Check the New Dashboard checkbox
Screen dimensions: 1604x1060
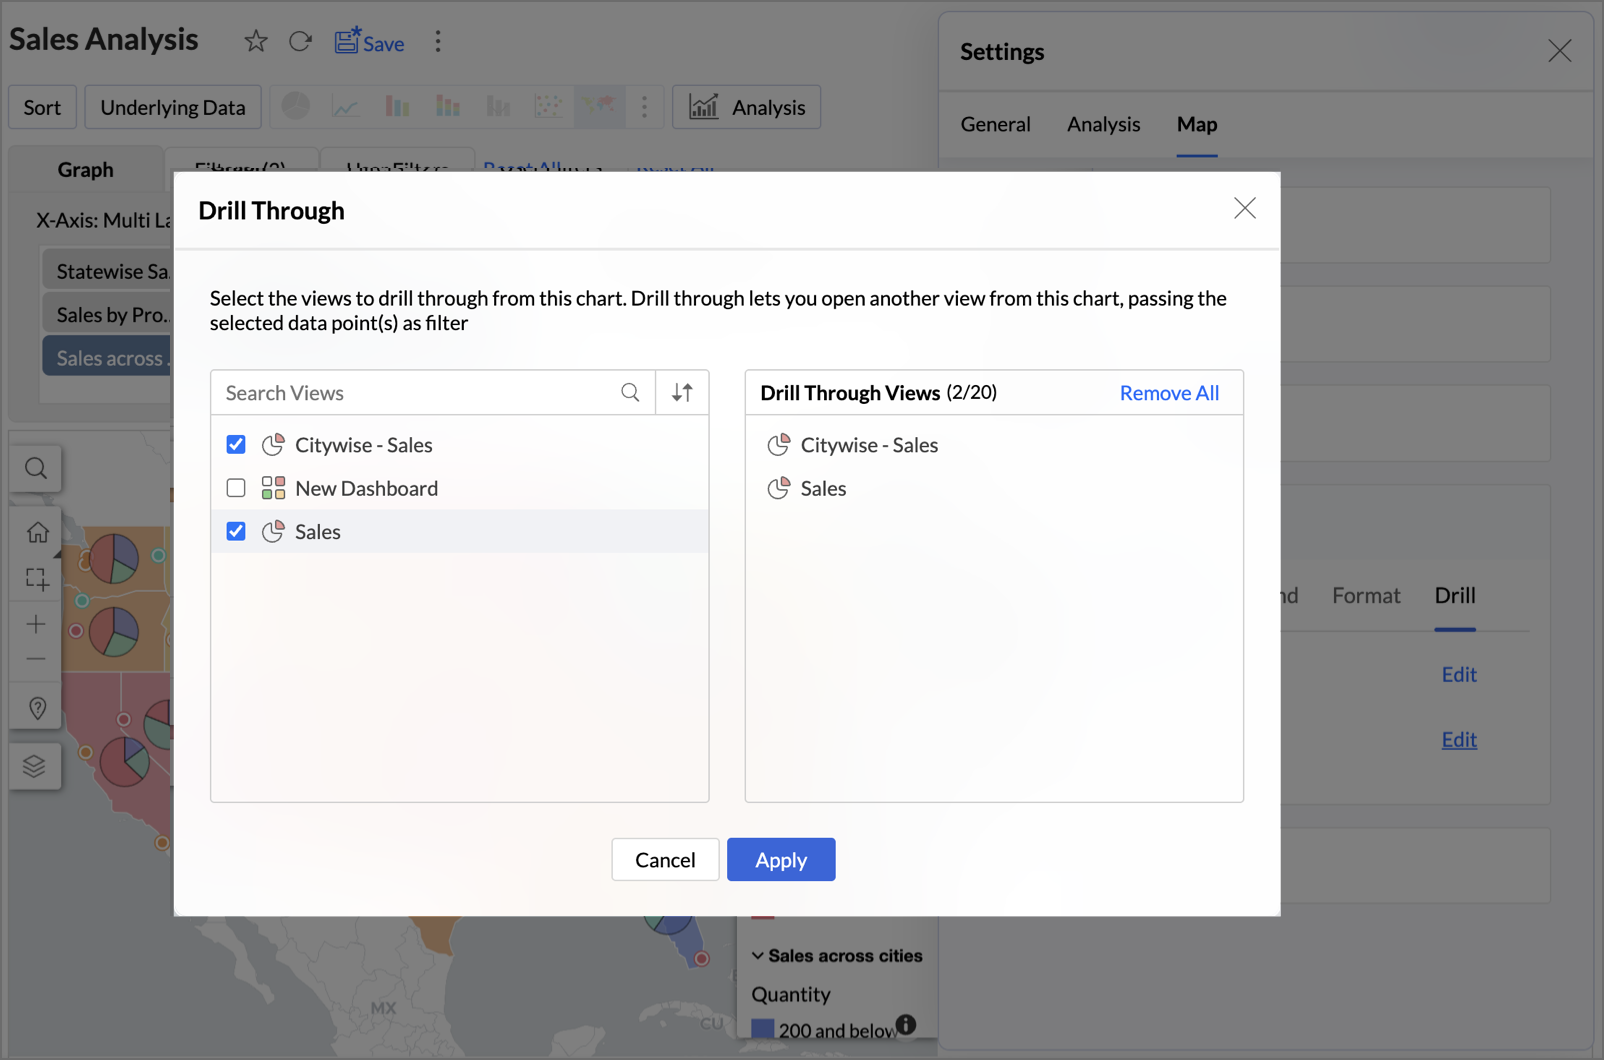[x=236, y=488]
